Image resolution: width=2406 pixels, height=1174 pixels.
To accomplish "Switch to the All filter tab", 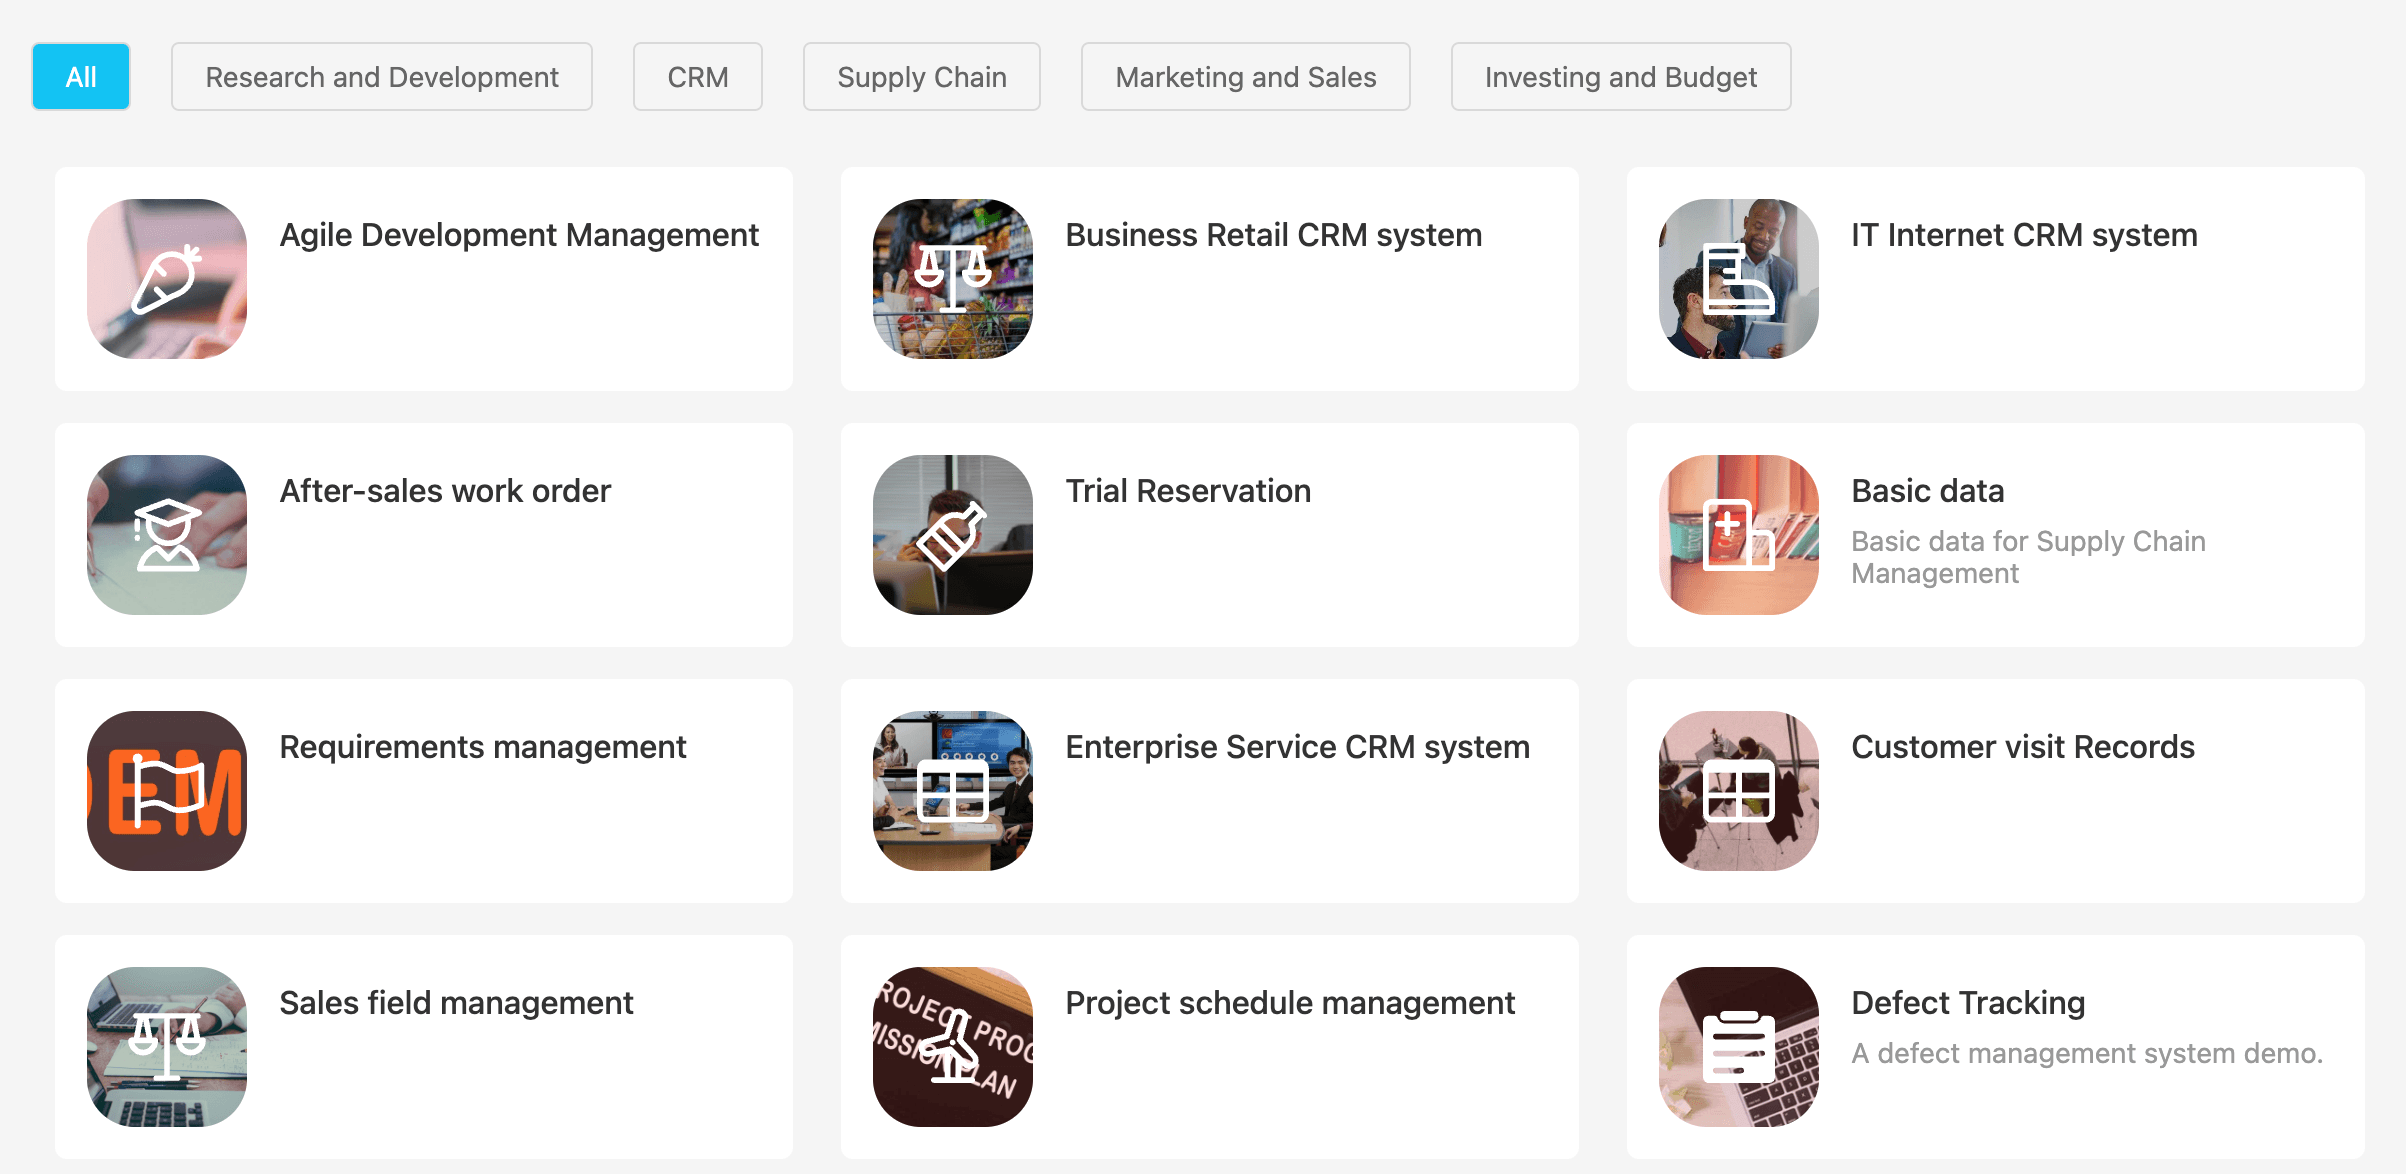I will click(x=80, y=76).
